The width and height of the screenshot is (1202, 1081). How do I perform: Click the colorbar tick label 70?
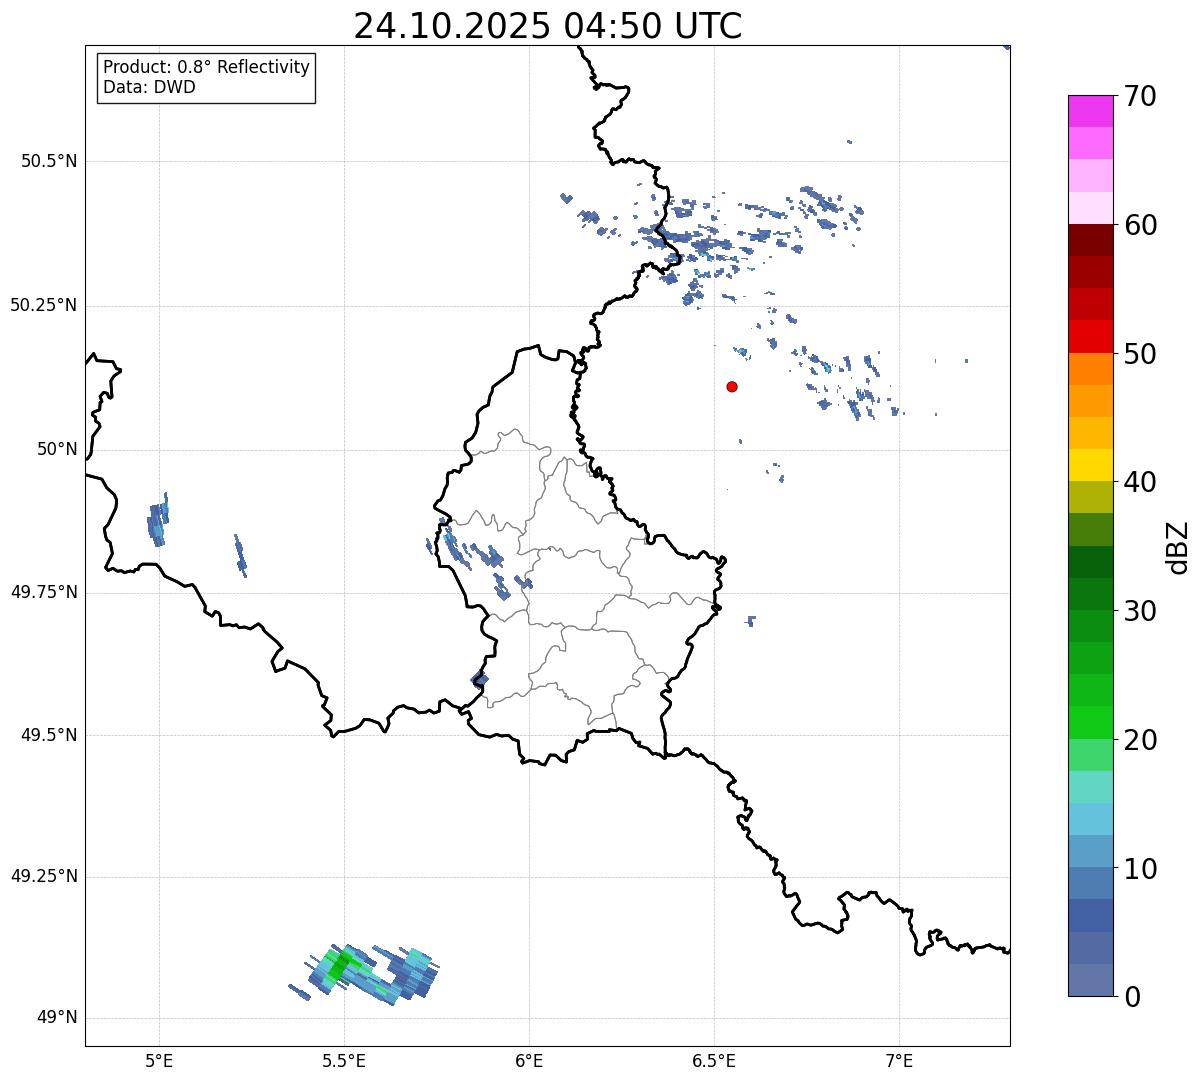pos(1140,97)
